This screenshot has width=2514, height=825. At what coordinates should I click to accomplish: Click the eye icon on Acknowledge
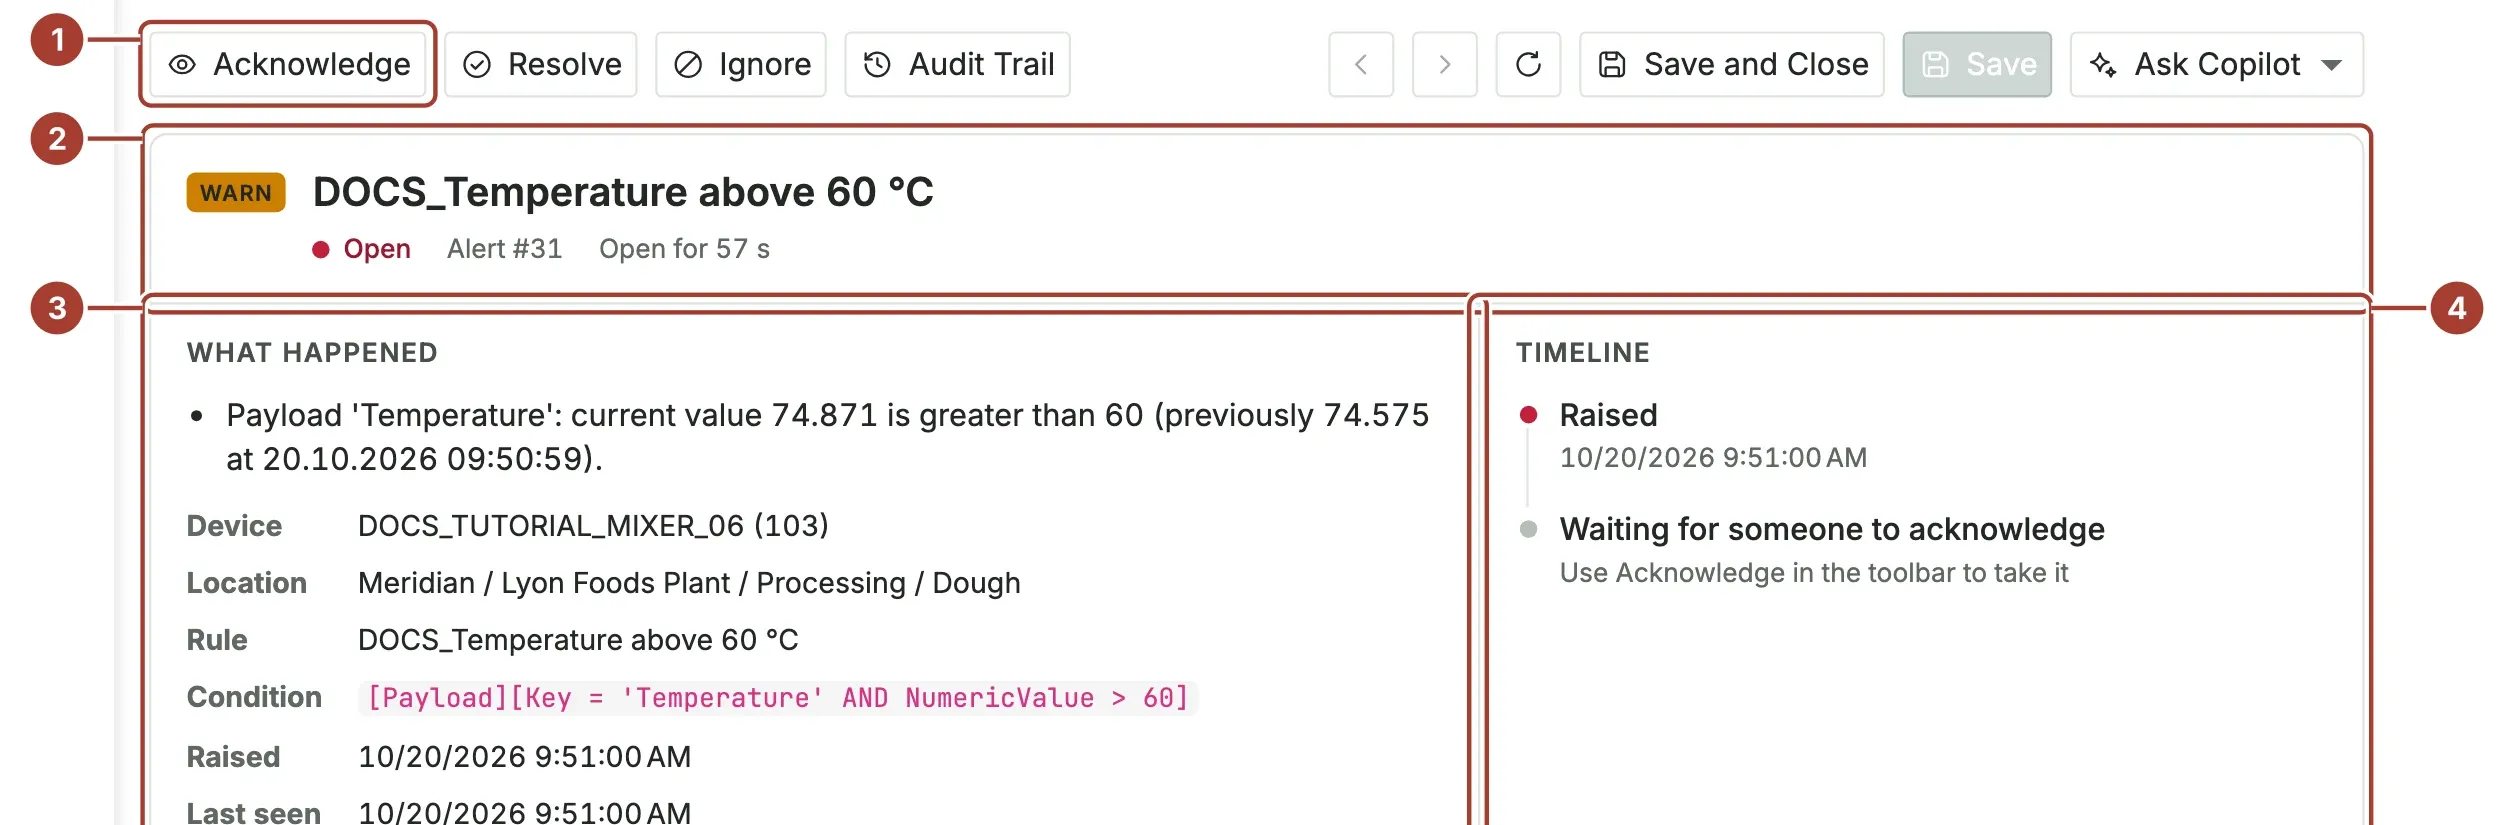(x=182, y=65)
